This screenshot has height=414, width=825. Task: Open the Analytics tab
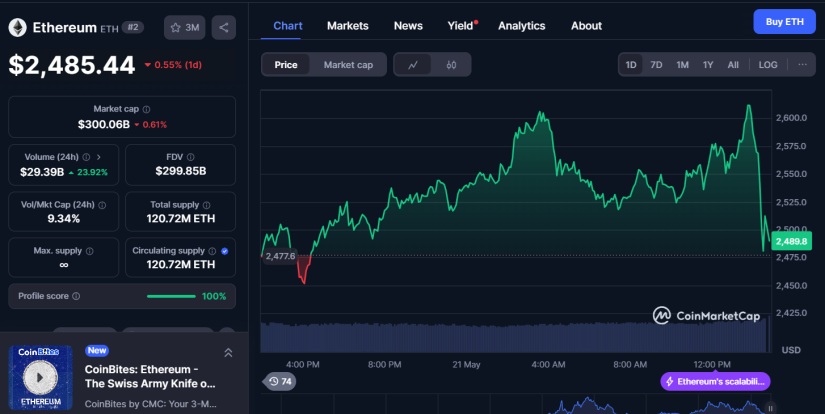coord(521,25)
